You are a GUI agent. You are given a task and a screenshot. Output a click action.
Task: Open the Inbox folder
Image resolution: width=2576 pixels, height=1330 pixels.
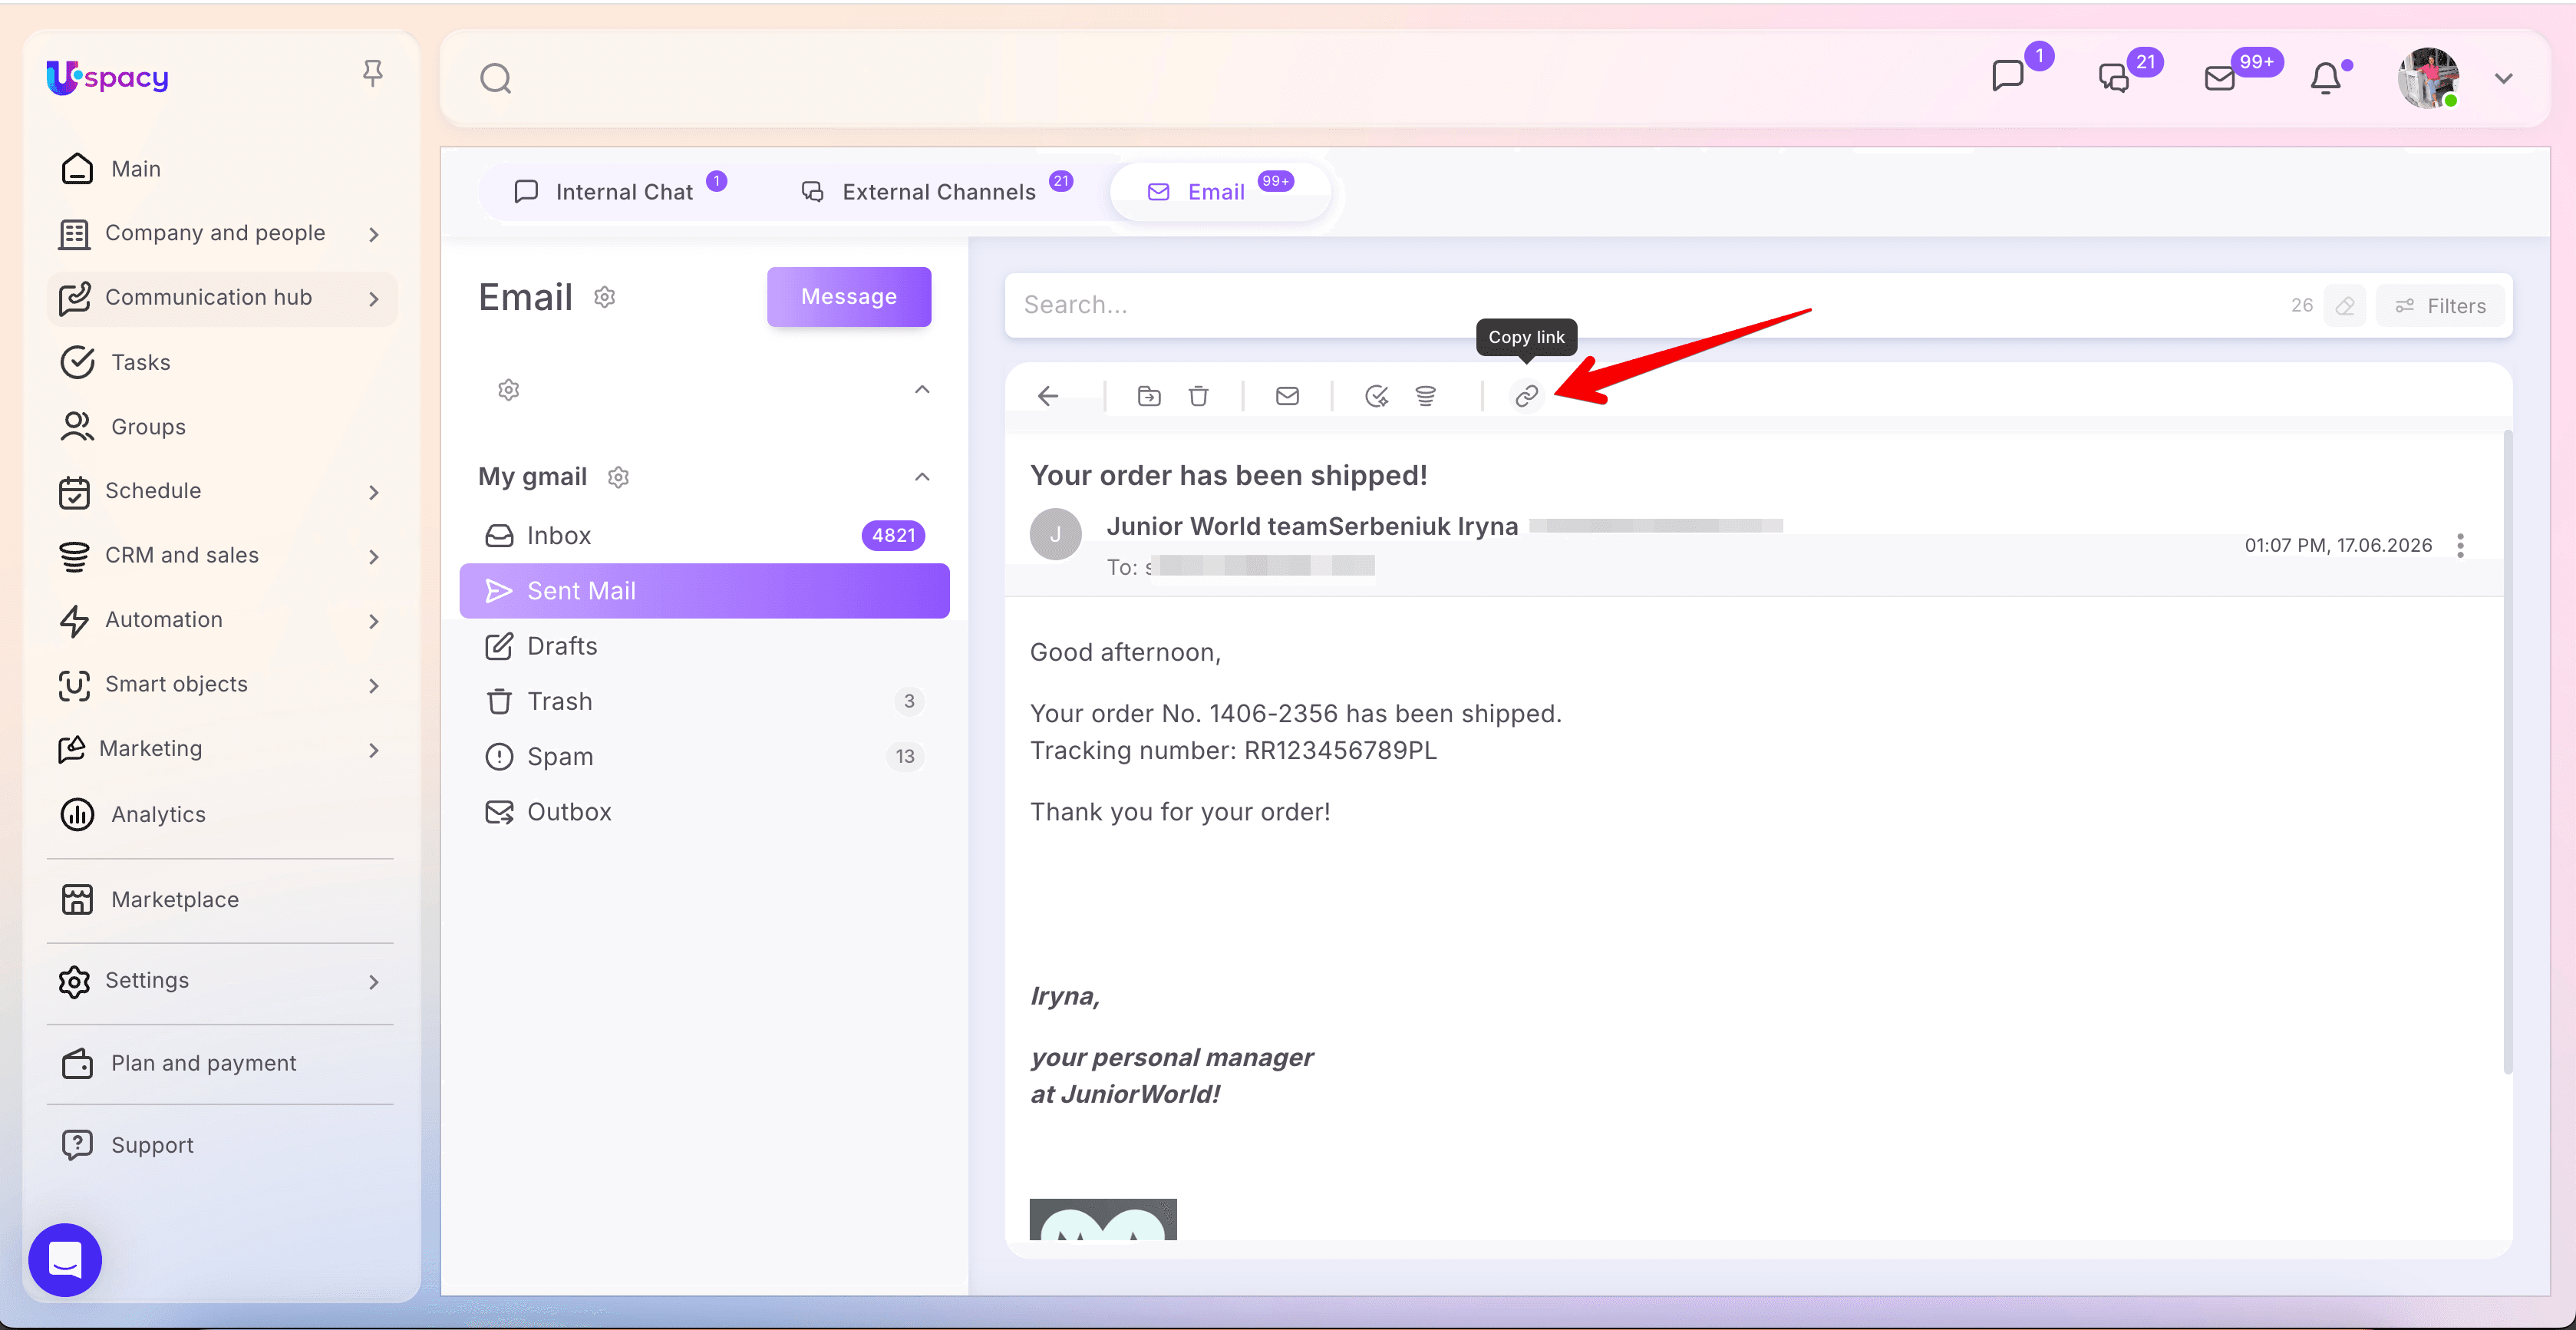click(x=704, y=535)
